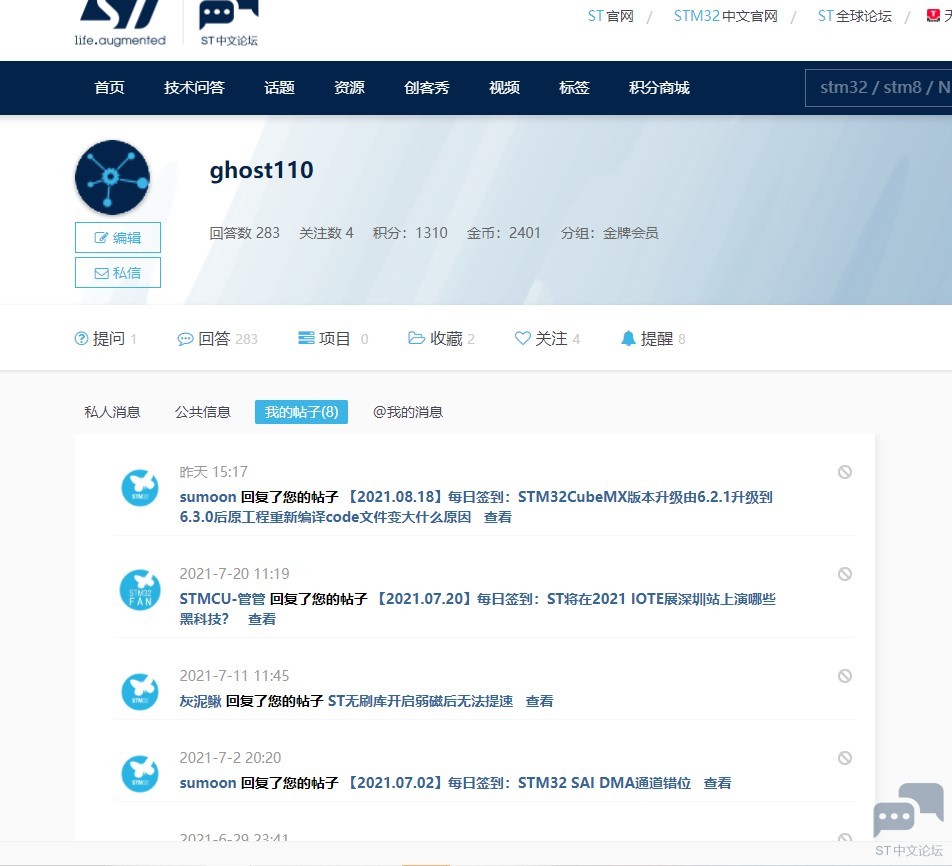Open the STM32 SAI DMA通道错位 post
This screenshot has width=952, height=866.
pos(519,783)
